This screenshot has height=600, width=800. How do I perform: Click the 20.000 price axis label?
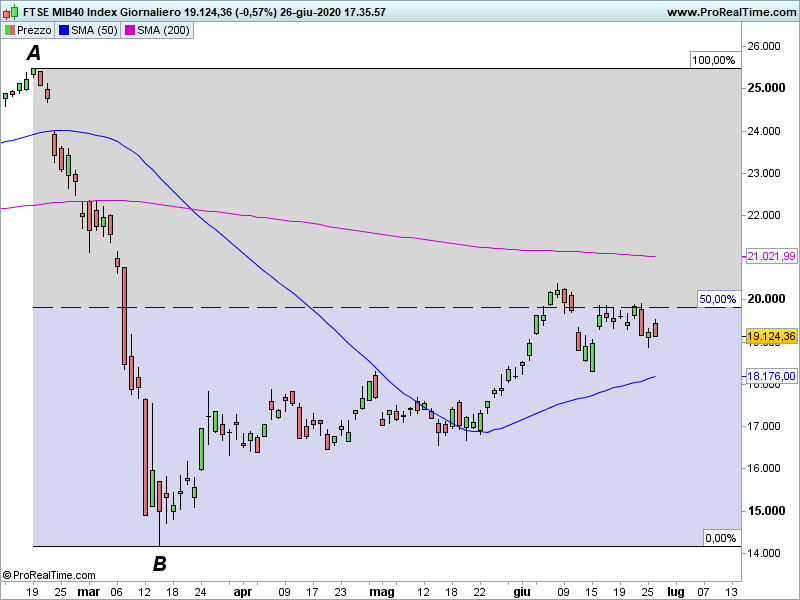[x=766, y=298]
